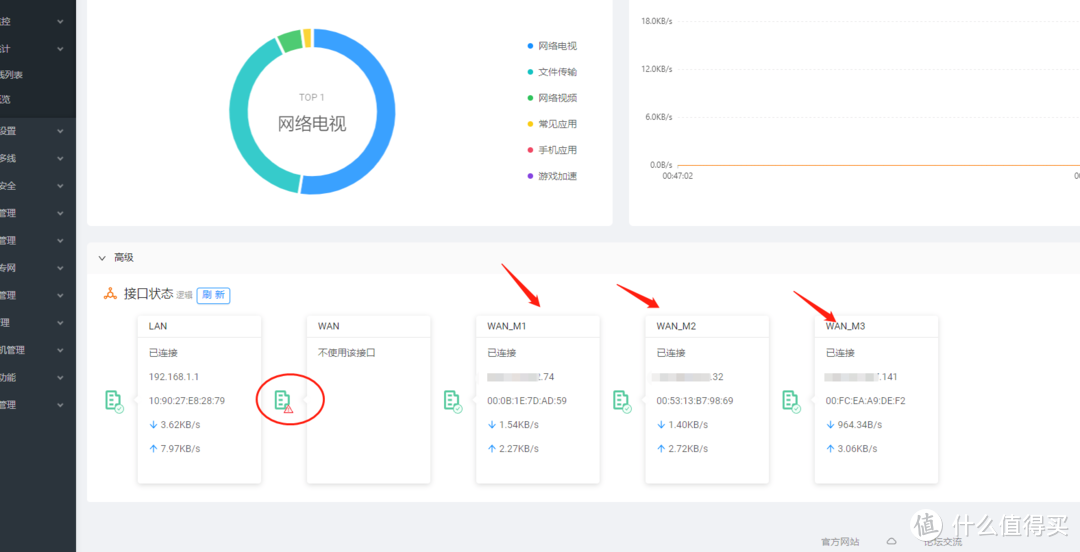Image resolution: width=1080 pixels, height=552 pixels.
Task: Click the 游戏加速 legend entry
Action: 552,176
